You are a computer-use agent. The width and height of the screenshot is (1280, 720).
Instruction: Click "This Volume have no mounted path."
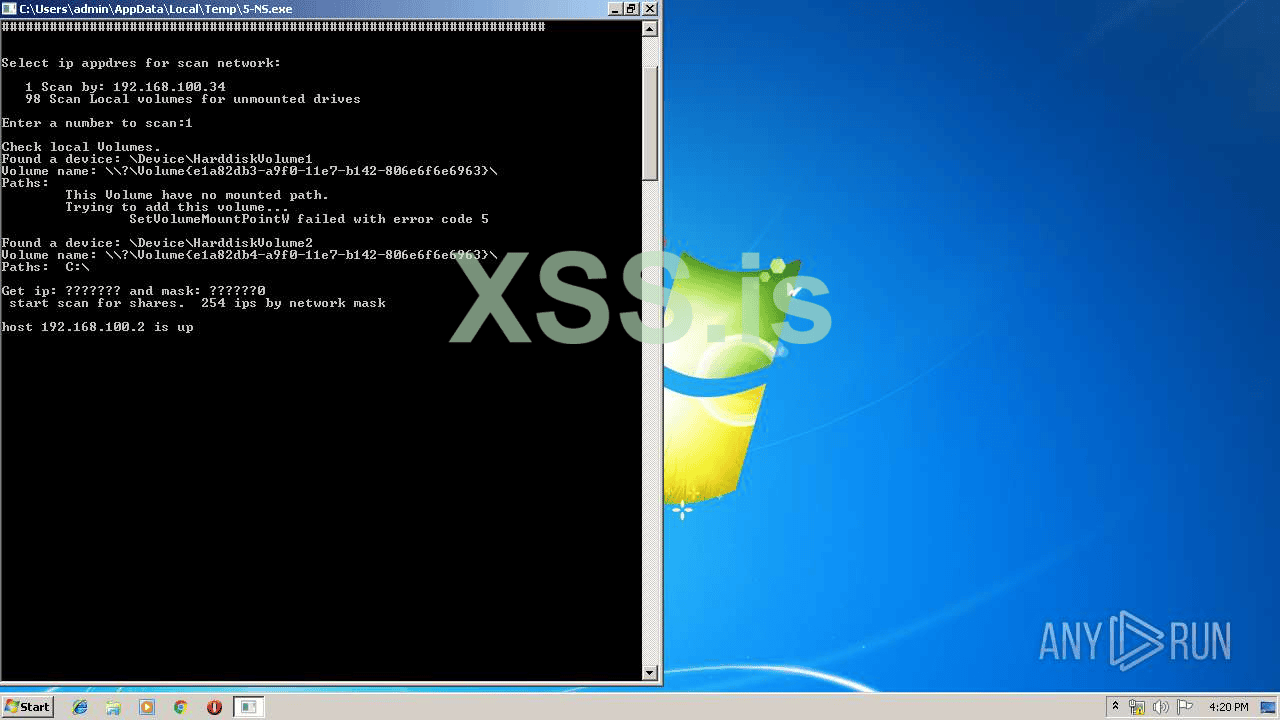click(x=197, y=195)
